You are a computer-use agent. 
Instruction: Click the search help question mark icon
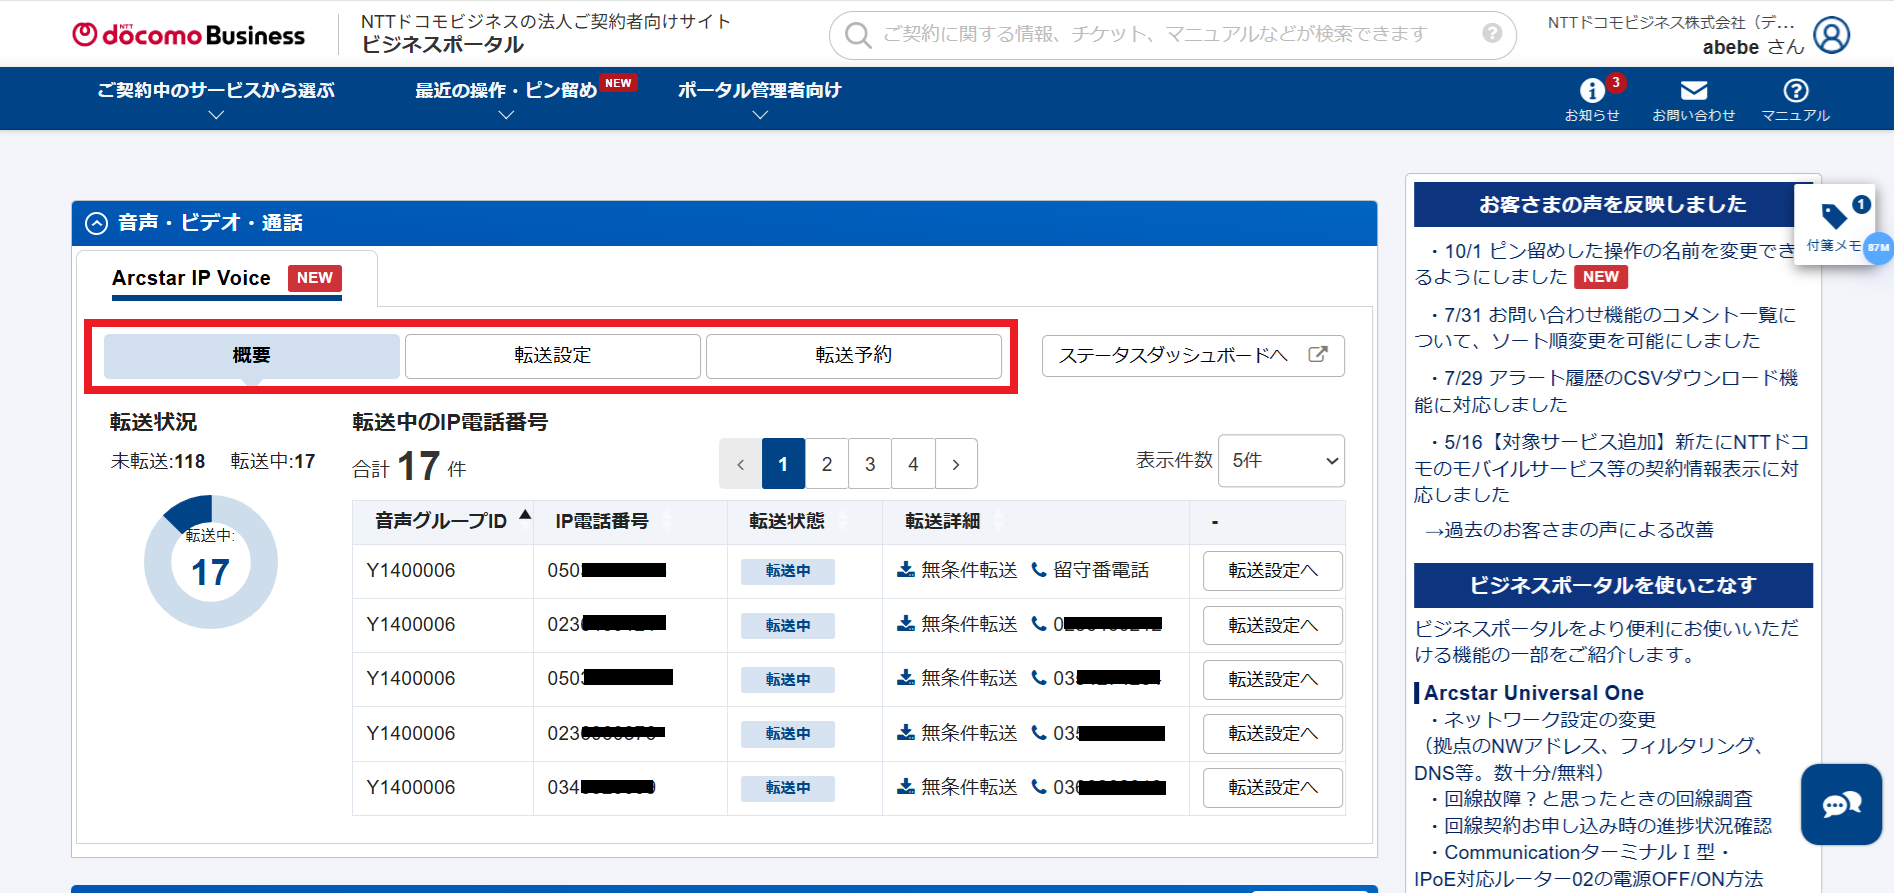click(x=1492, y=34)
